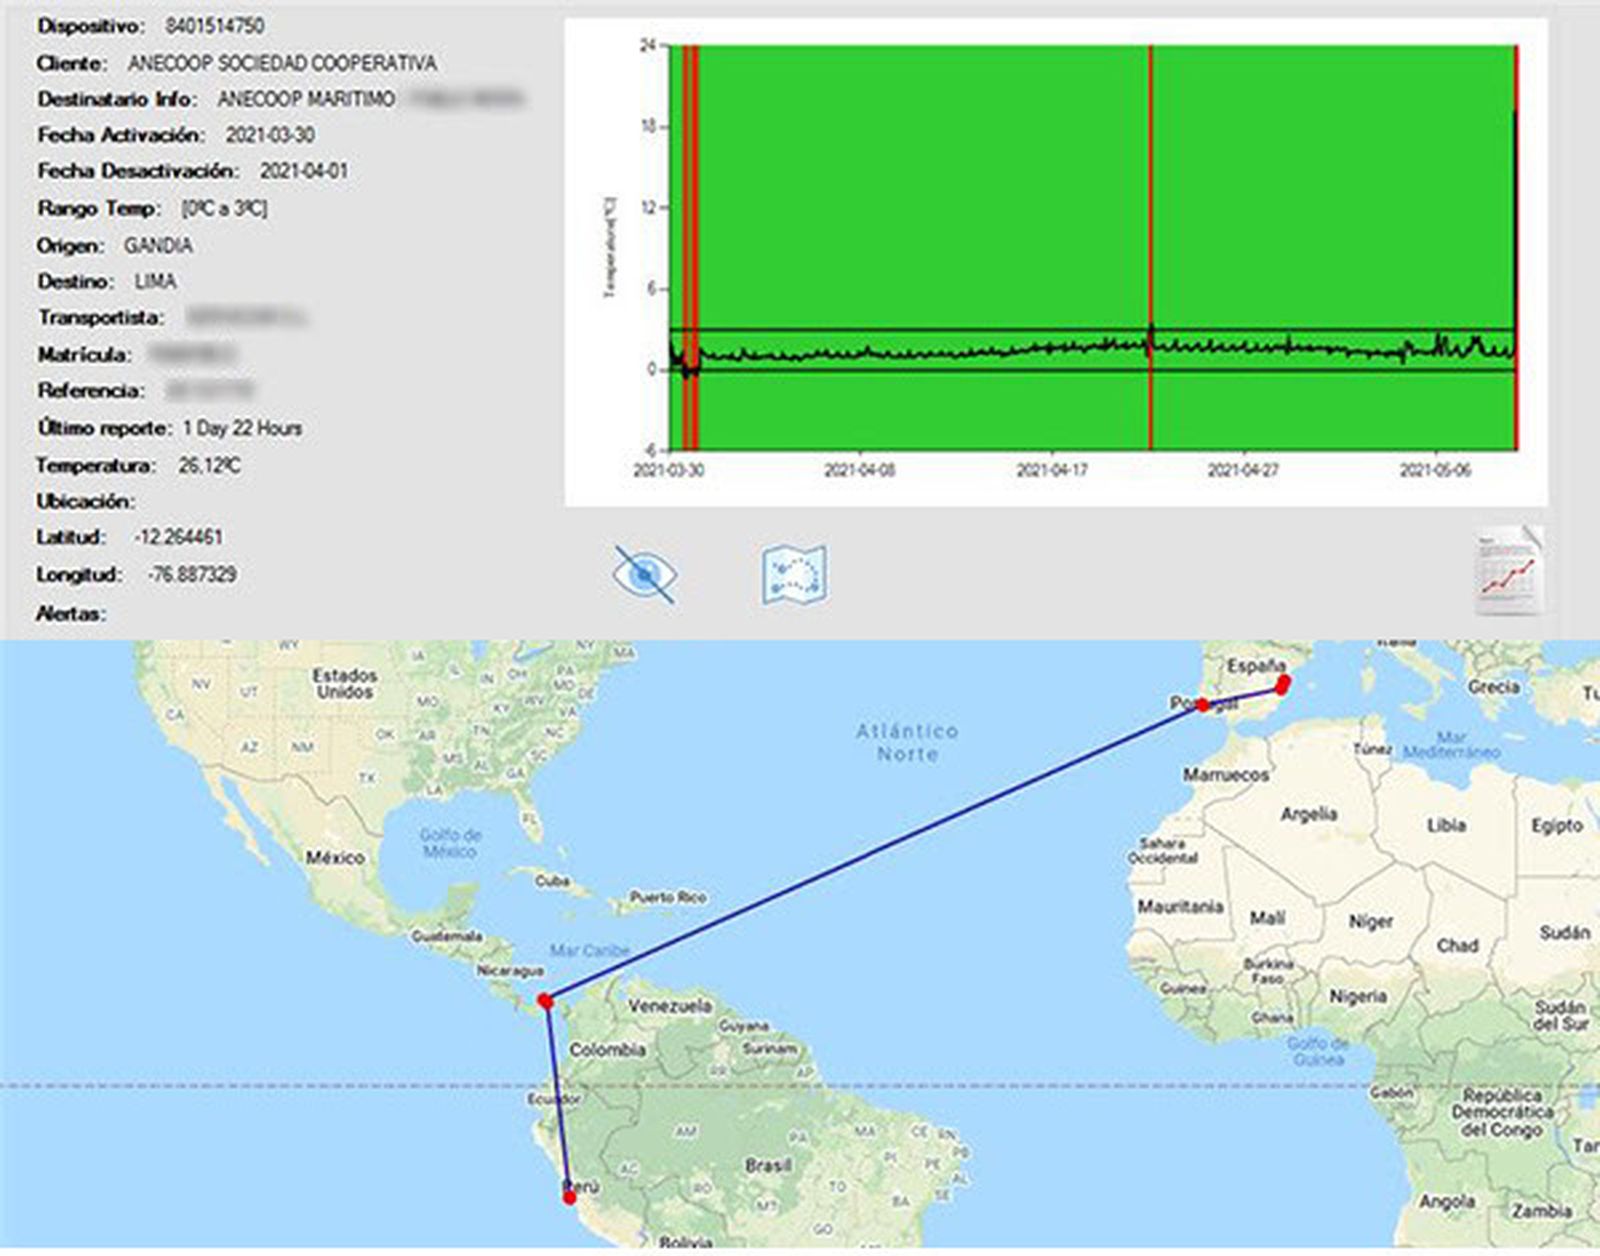The image size is (1600, 1256).
Task: Click the ANECOOP SOCIEDAD COOPERATIVA client name
Action: pyautogui.click(x=282, y=64)
